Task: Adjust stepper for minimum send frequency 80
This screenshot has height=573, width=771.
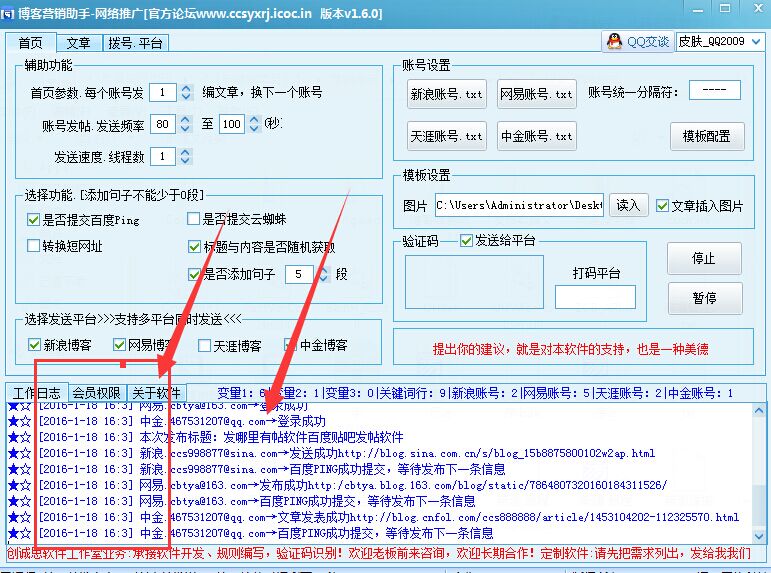Action: coord(185,124)
